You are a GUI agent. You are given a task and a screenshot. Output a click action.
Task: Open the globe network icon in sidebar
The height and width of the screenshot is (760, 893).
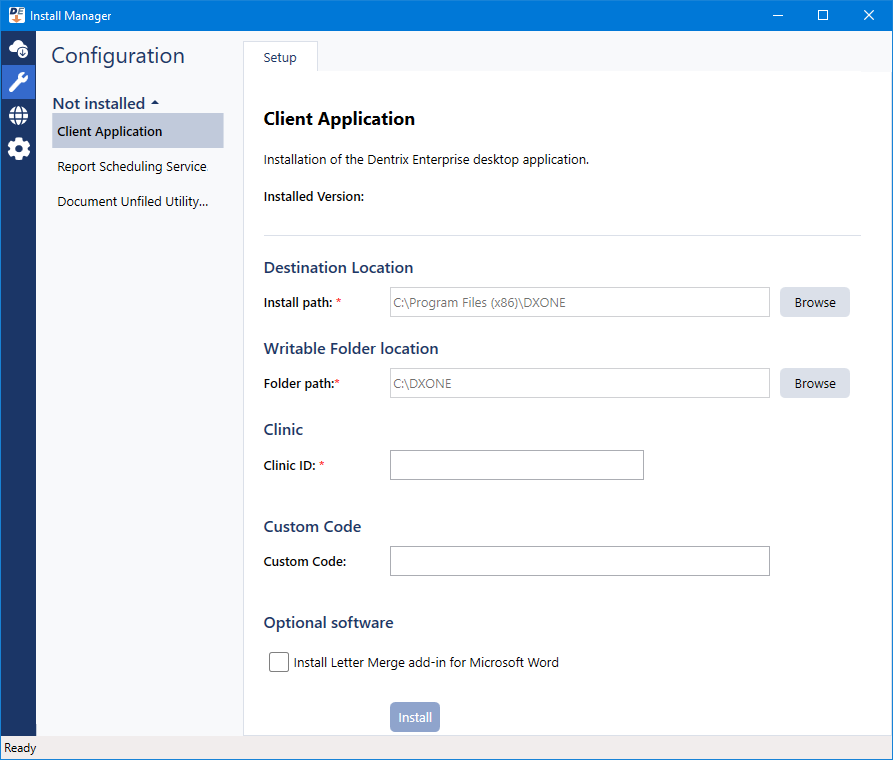pos(18,115)
